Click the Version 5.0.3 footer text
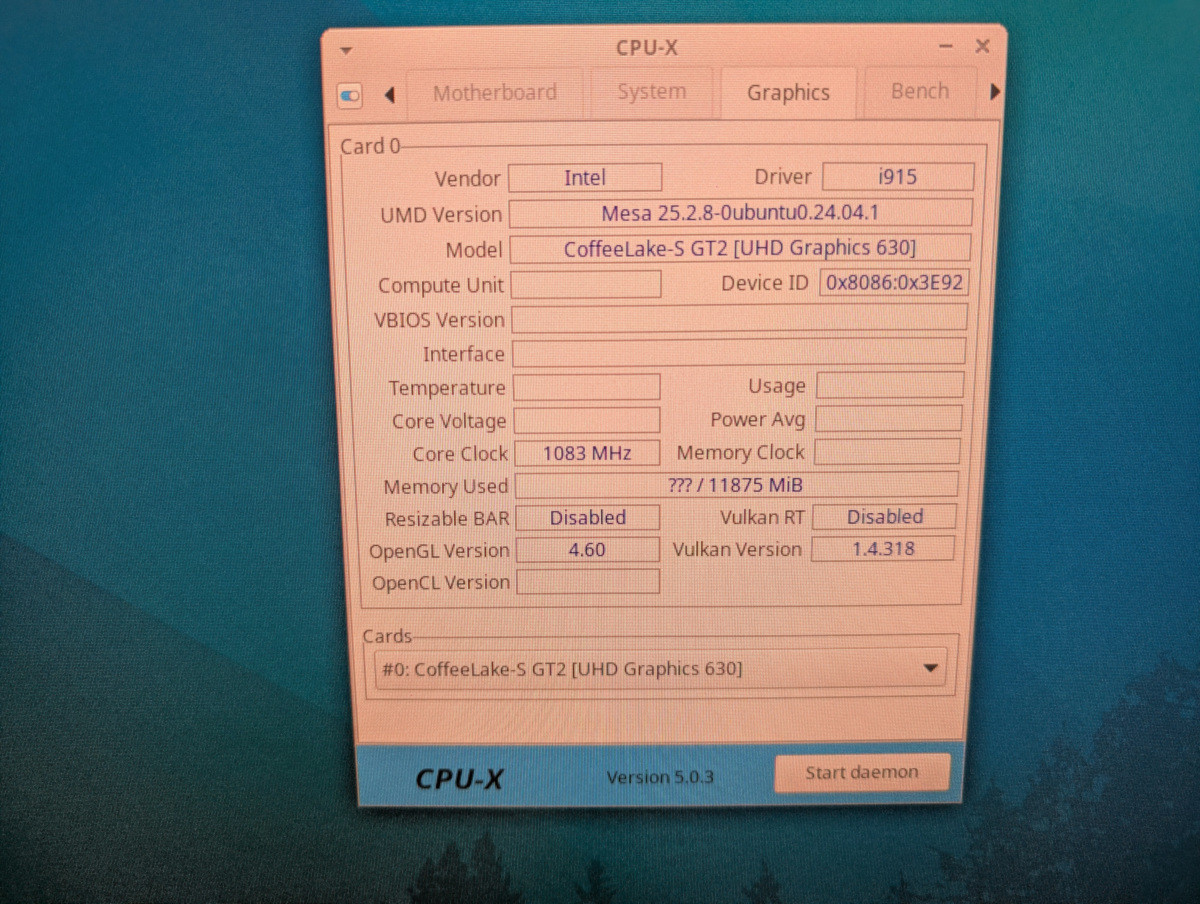This screenshot has width=1200, height=904. pyautogui.click(x=660, y=777)
